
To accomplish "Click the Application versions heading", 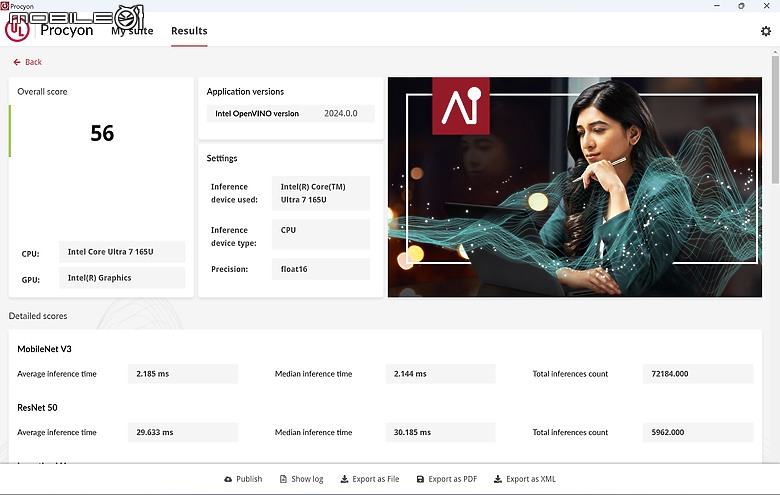I will pos(245,92).
